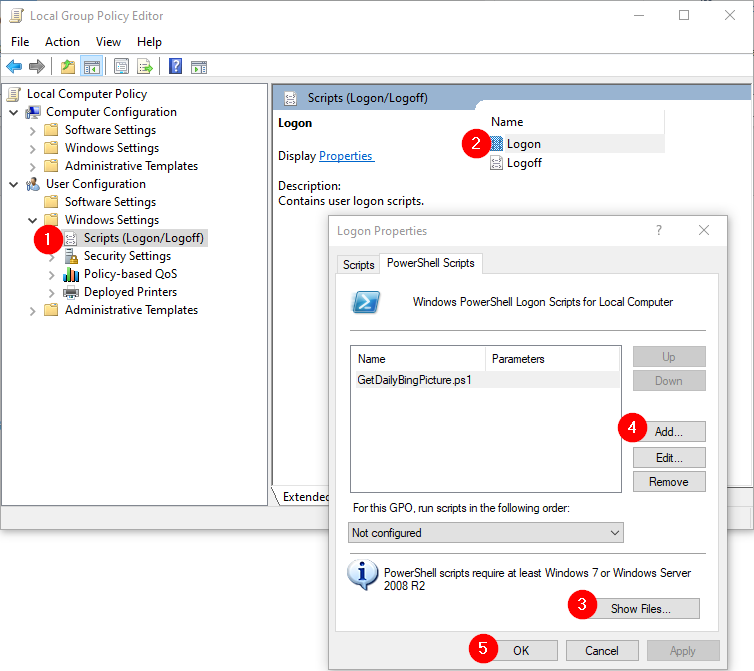The width and height of the screenshot is (754, 671).
Task: Click the Properties link
Action: 345,156
